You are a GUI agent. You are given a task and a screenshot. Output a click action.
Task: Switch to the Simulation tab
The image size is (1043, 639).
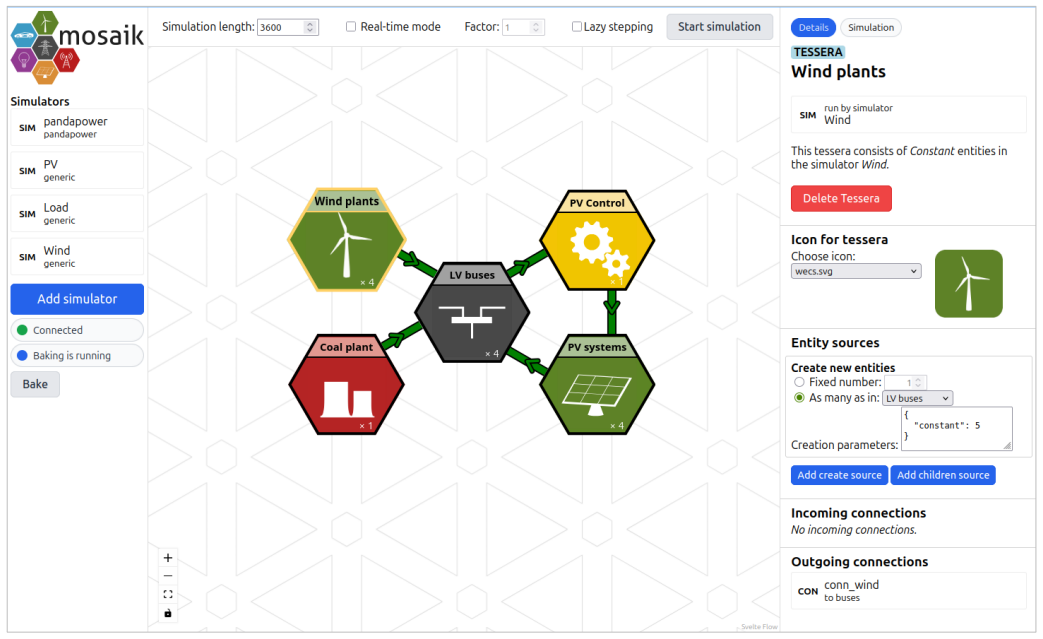tap(871, 27)
